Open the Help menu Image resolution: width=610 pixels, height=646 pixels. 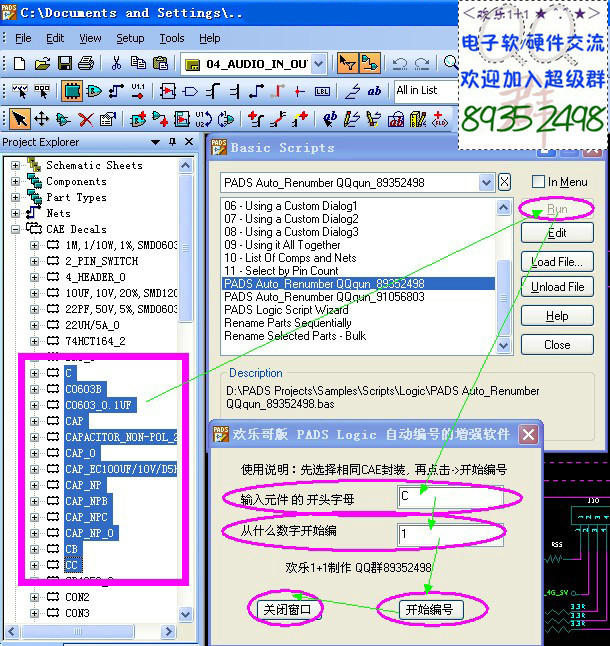(210, 38)
